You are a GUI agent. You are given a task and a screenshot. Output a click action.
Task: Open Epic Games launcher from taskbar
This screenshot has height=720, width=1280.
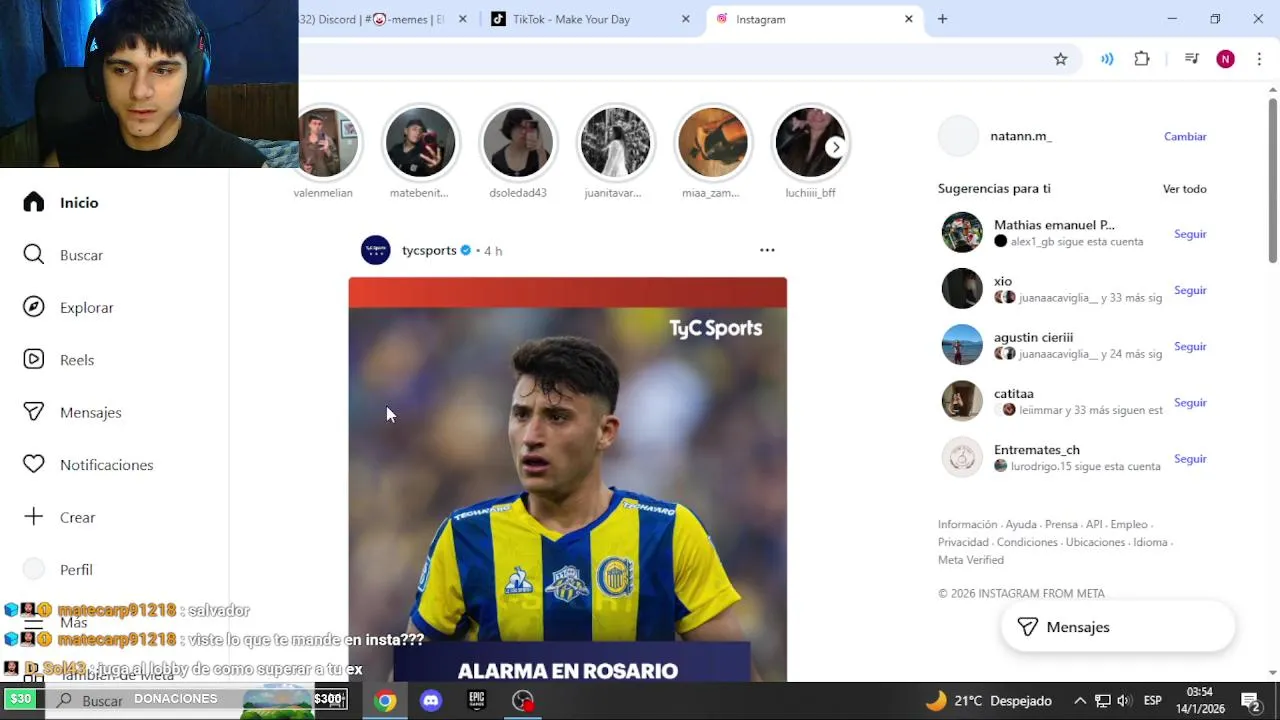[477, 701]
